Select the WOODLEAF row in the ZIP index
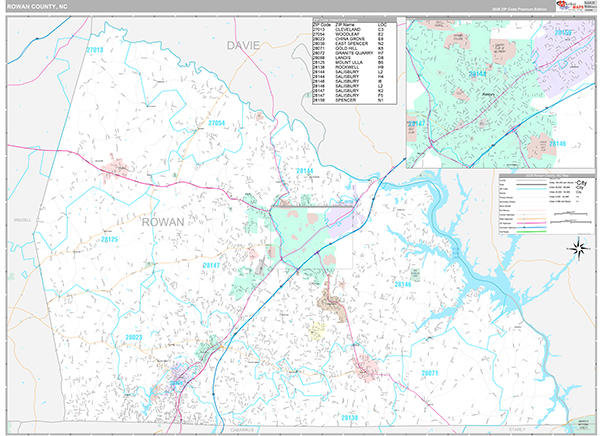 (x=354, y=34)
